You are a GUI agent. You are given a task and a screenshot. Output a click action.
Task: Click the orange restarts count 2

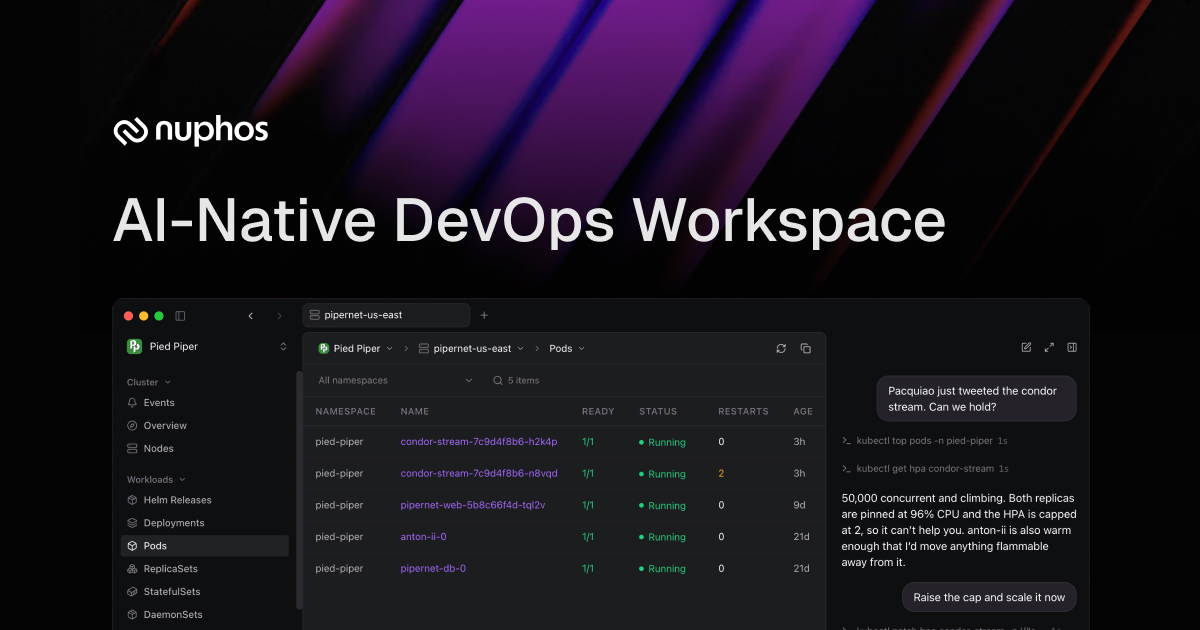721,474
